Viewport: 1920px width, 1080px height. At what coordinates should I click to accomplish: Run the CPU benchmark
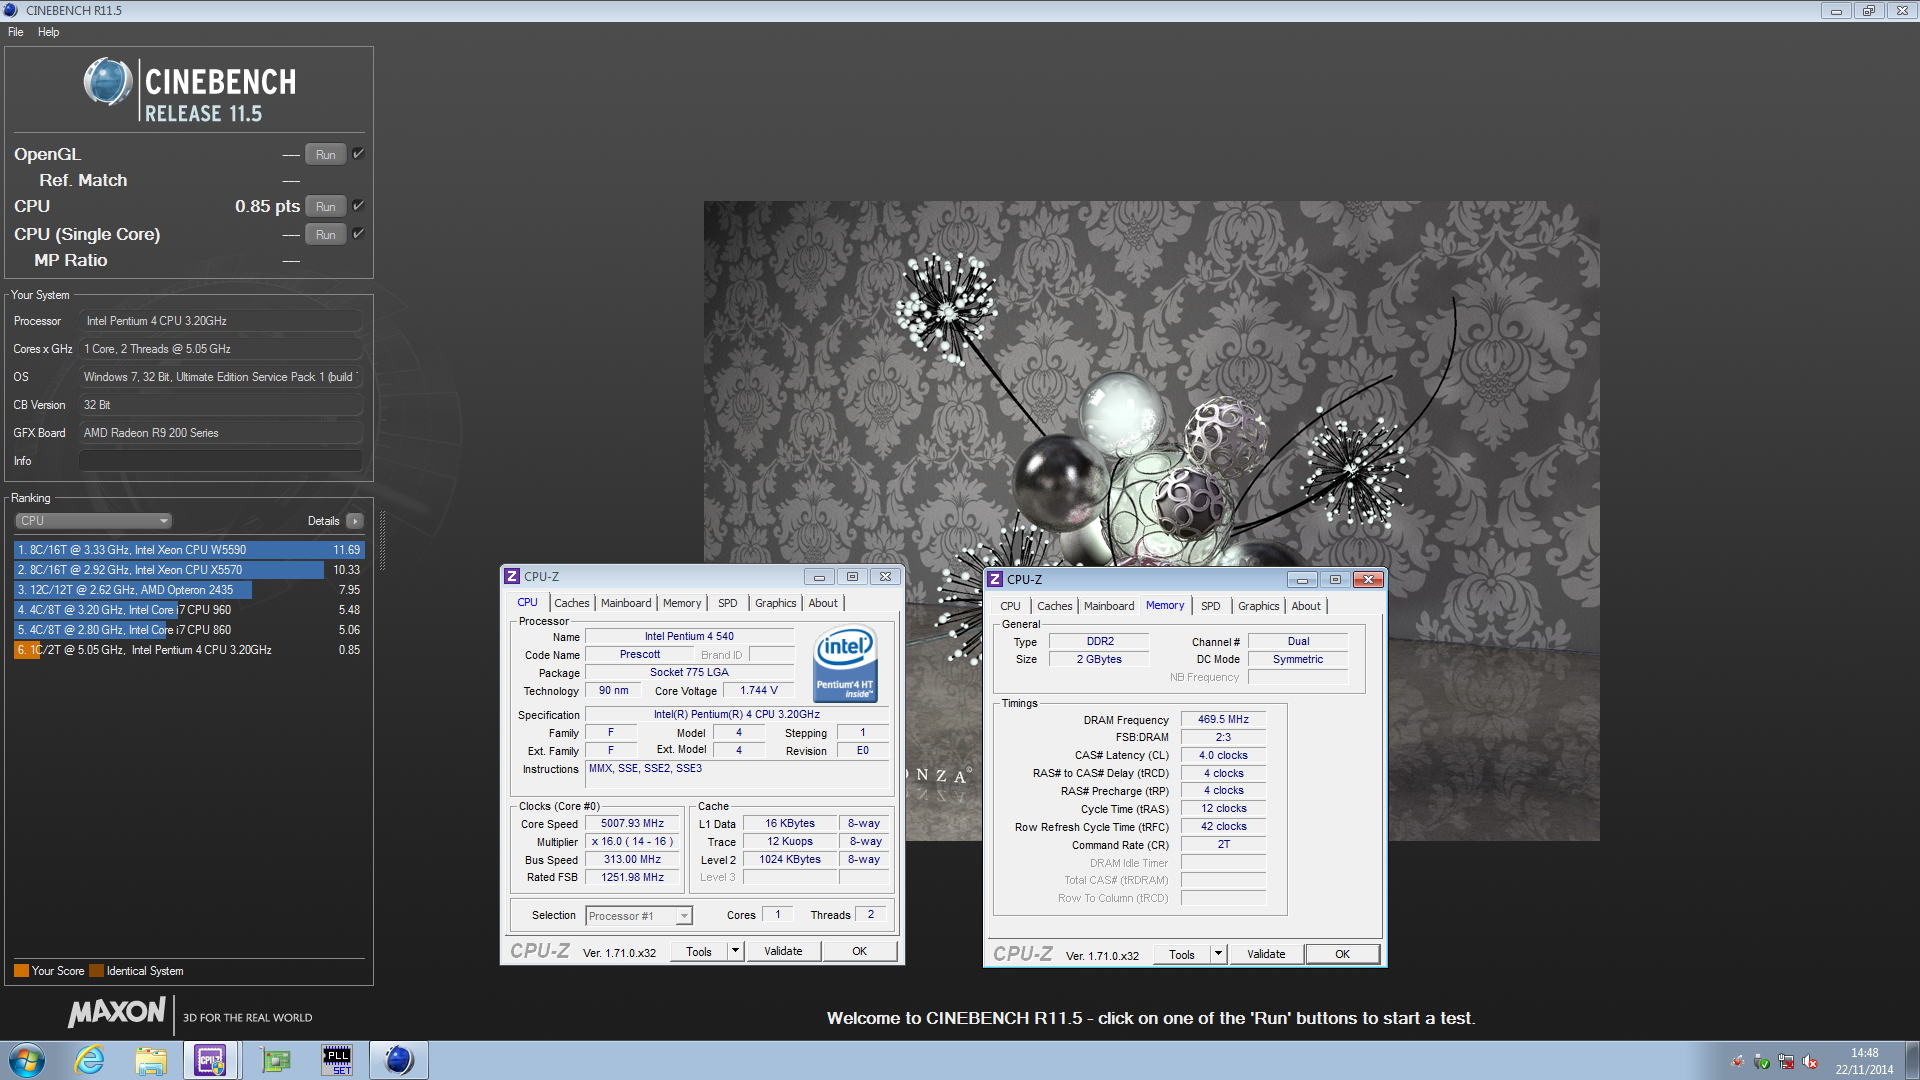tap(326, 206)
